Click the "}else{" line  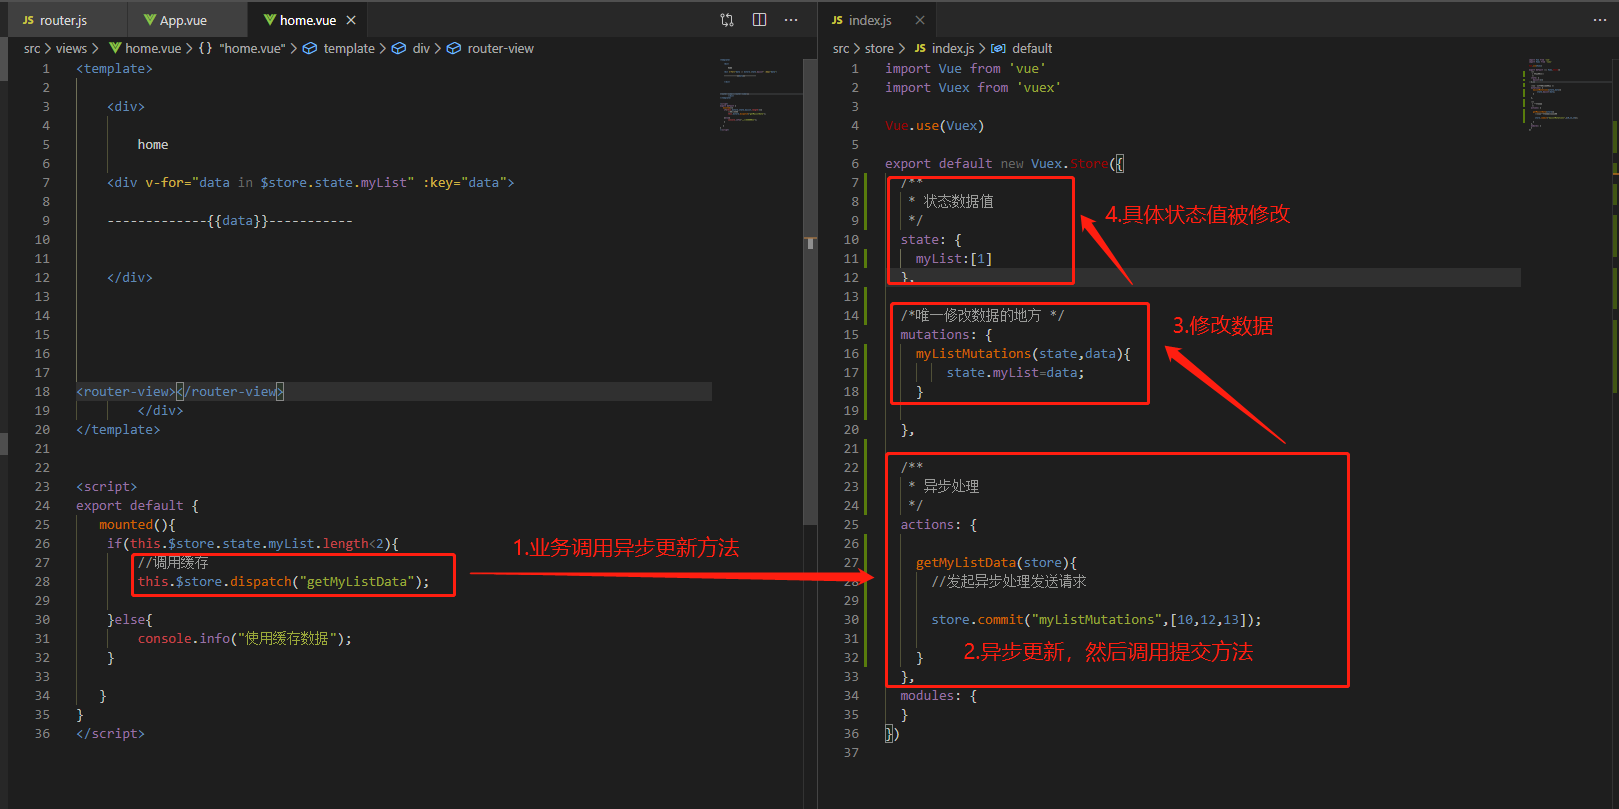(130, 620)
